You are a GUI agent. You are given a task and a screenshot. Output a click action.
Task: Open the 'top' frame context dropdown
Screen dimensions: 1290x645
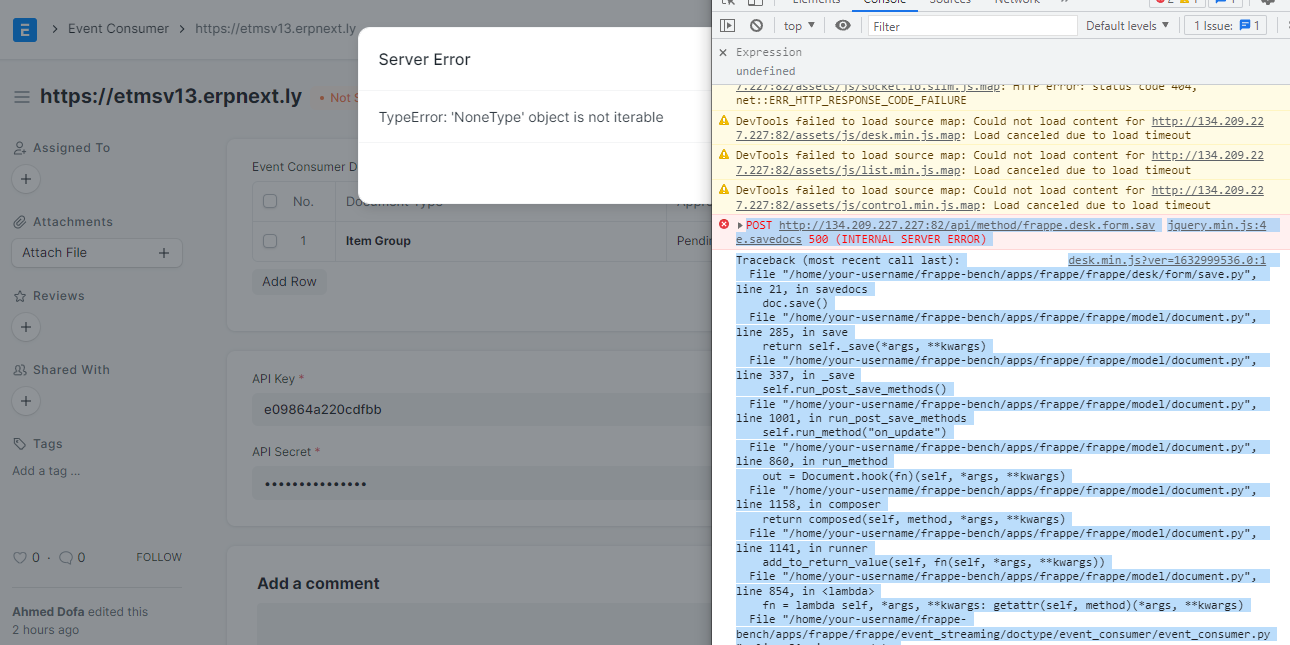(x=798, y=25)
